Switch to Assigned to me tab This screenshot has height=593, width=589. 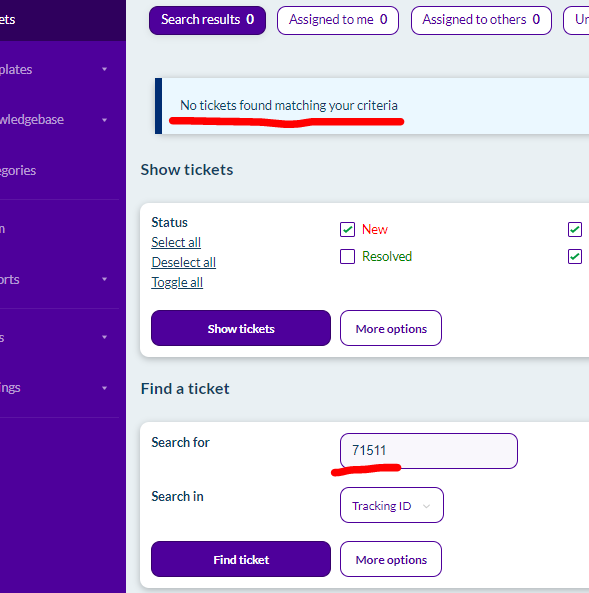338,20
